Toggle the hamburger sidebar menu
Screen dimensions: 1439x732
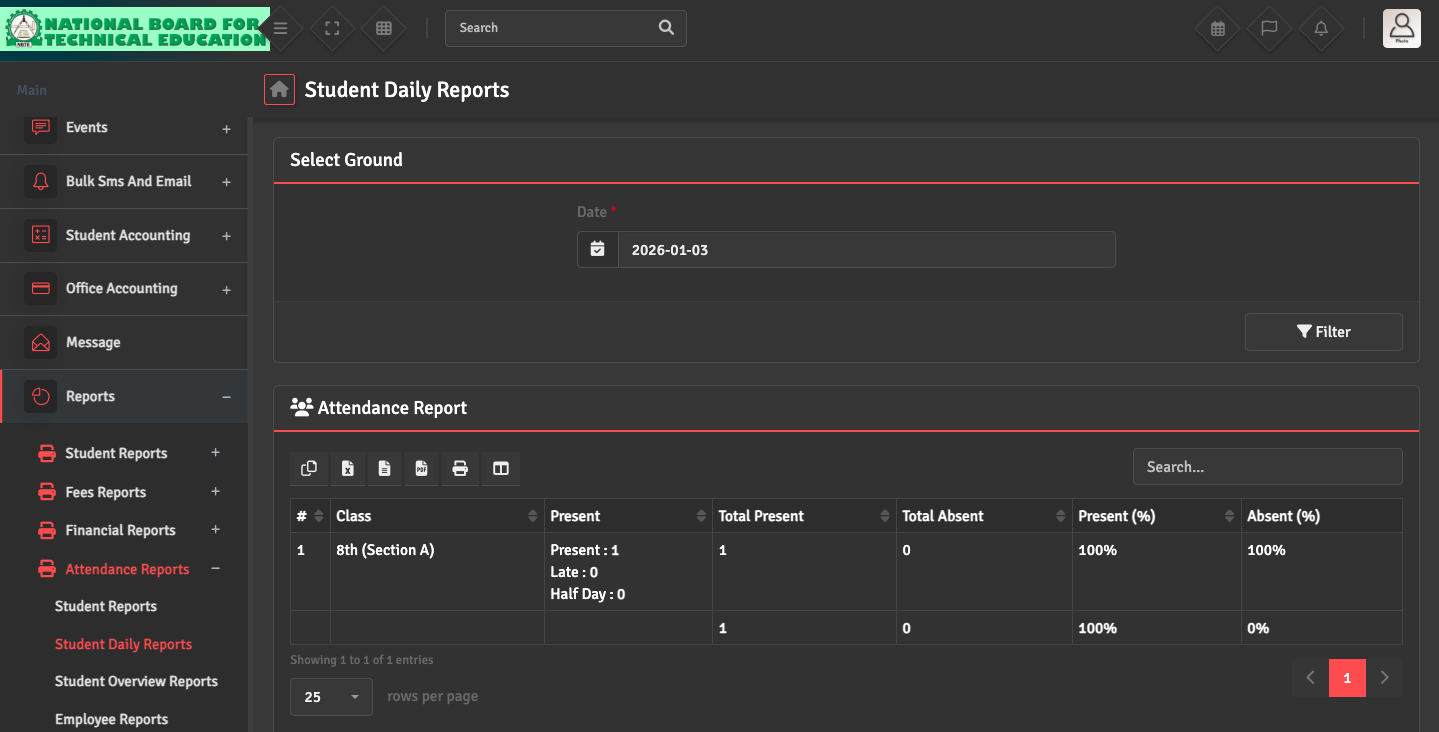[281, 29]
